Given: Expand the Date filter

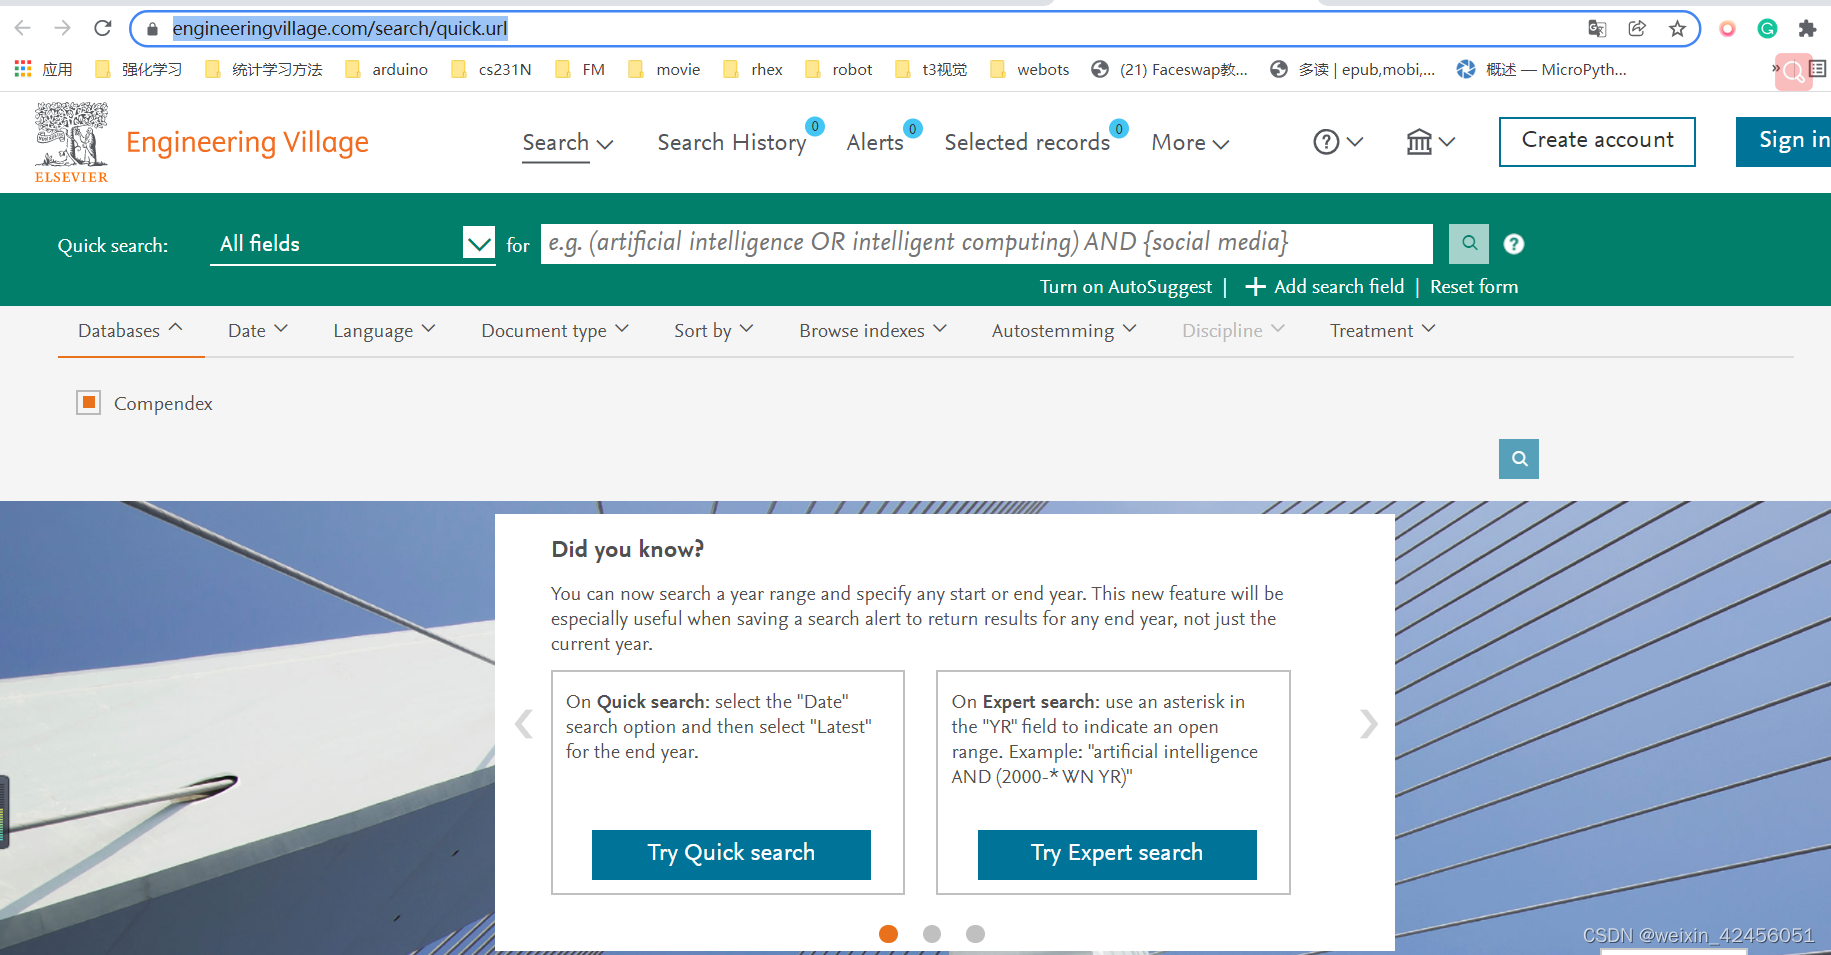Looking at the screenshot, I should pyautogui.click(x=258, y=330).
